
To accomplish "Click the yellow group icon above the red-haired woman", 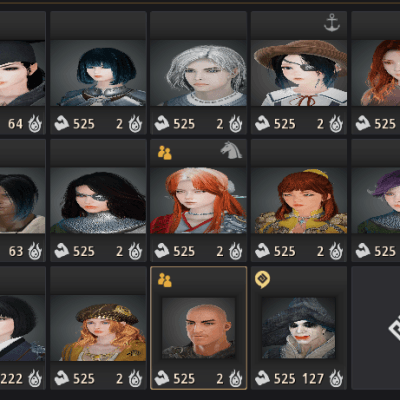I will 165,153.
